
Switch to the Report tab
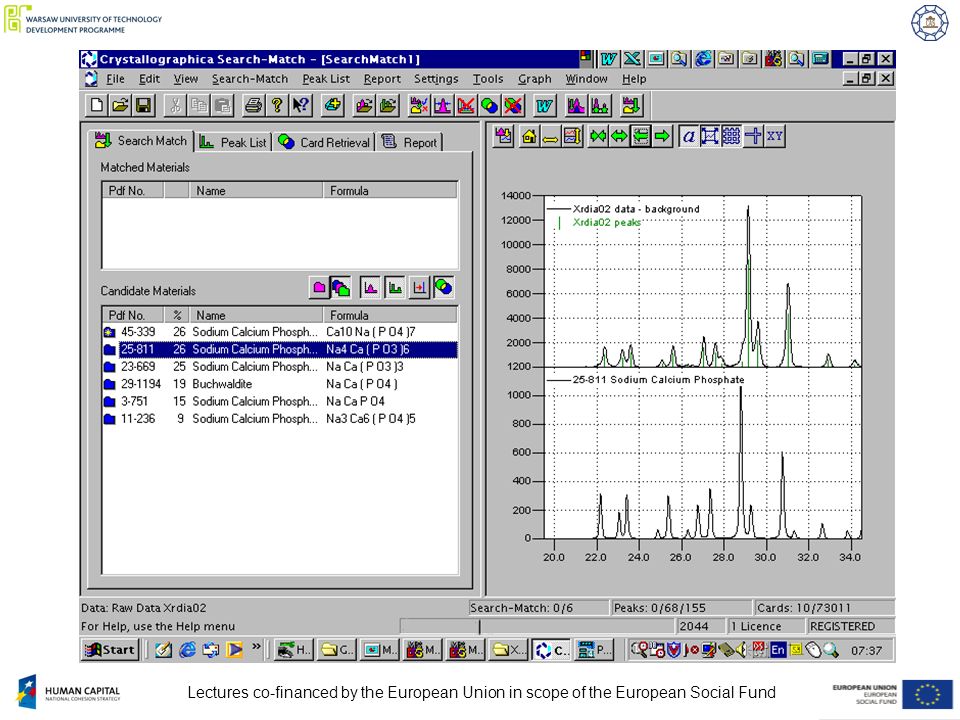(409, 142)
